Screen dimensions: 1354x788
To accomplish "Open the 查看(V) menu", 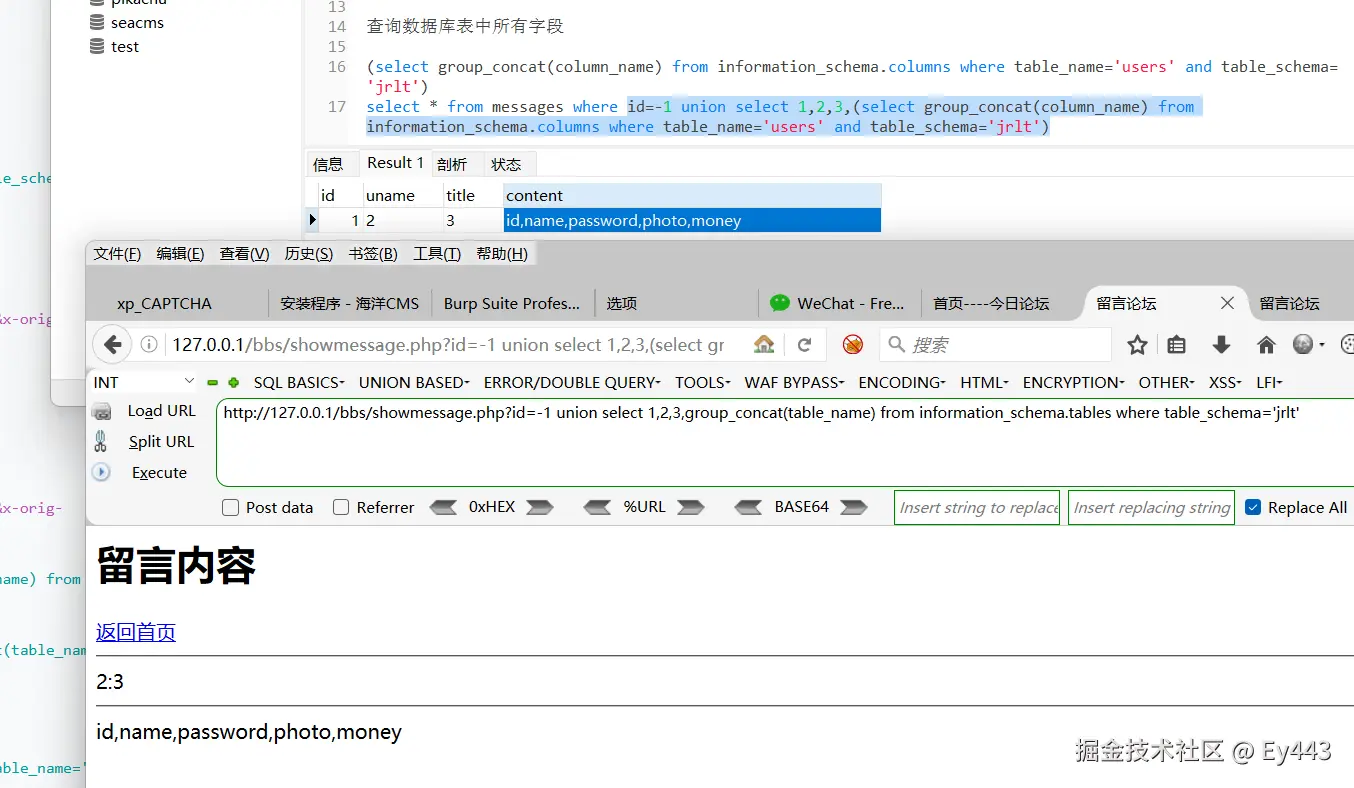I will tap(245, 254).
